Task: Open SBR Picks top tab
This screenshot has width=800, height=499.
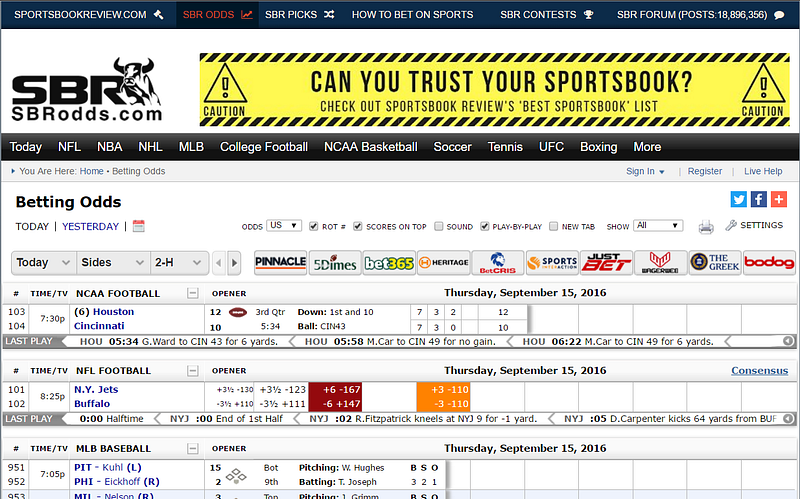Action: (x=299, y=15)
